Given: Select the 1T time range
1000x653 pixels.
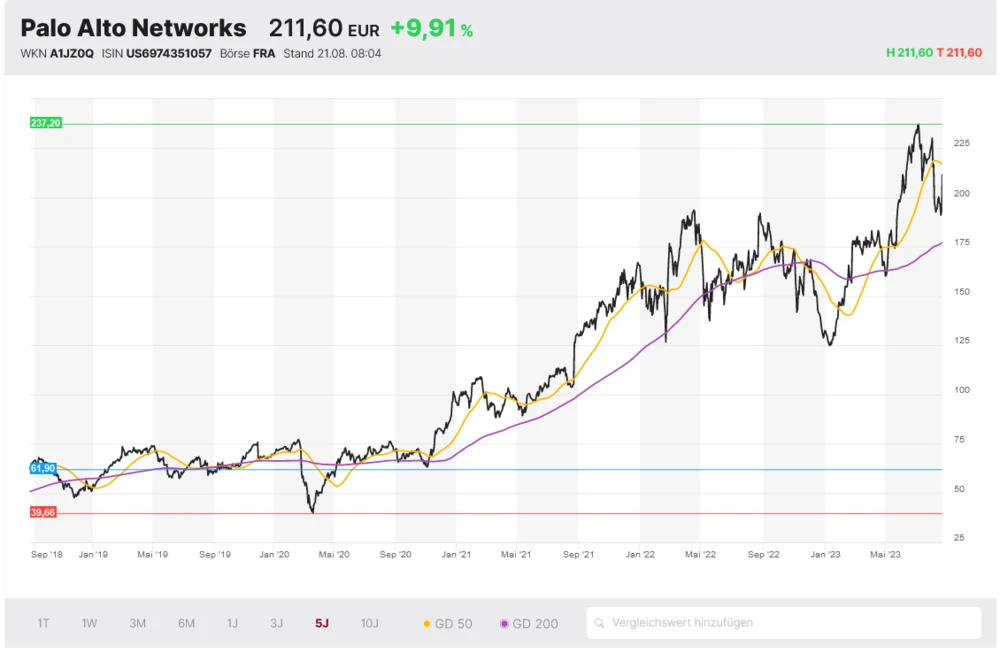Looking at the screenshot, I should (x=43, y=623).
